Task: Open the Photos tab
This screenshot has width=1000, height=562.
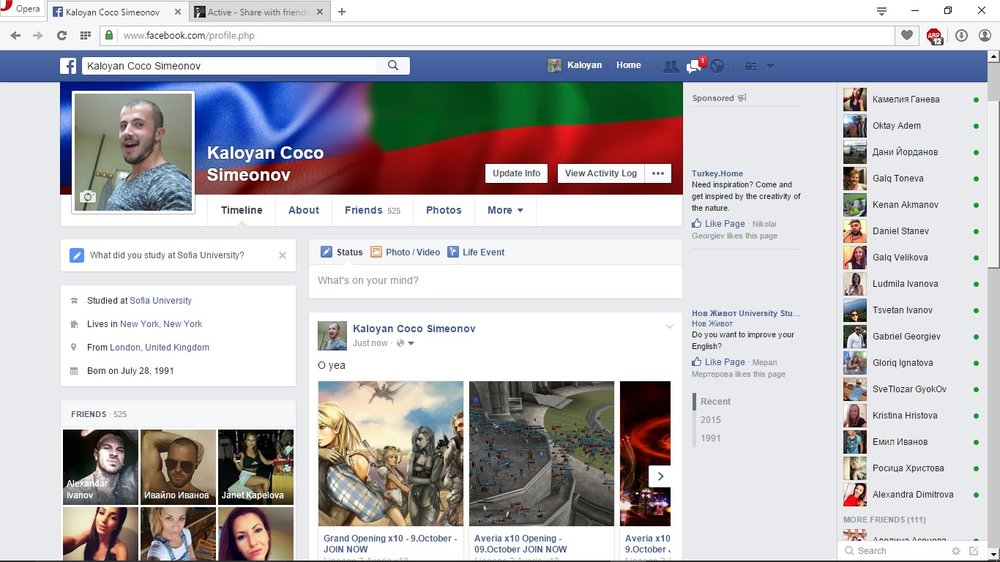Action: pyautogui.click(x=443, y=211)
